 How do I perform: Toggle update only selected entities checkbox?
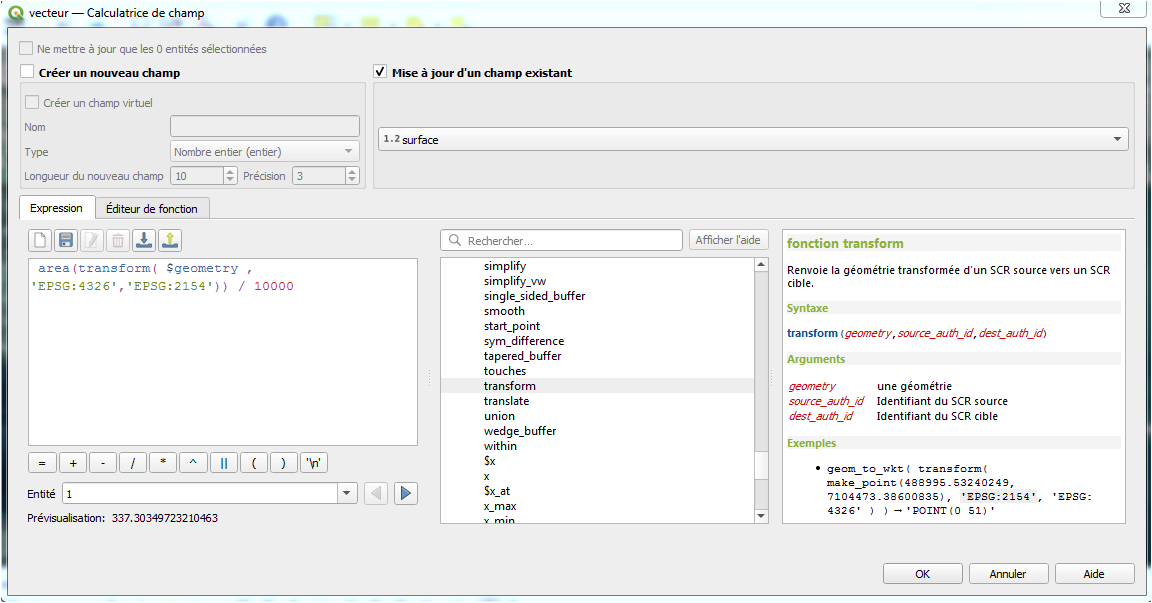tap(26, 48)
